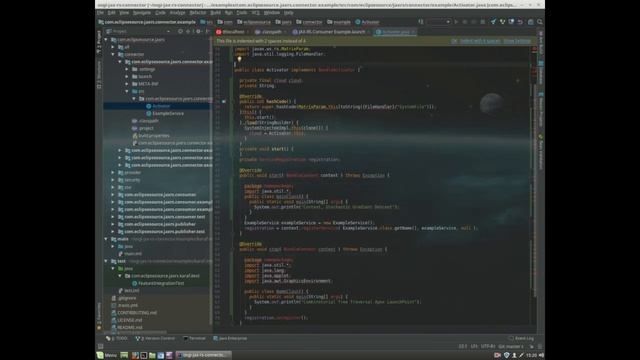Click the volume icon in system tray

tap(541, 355)
